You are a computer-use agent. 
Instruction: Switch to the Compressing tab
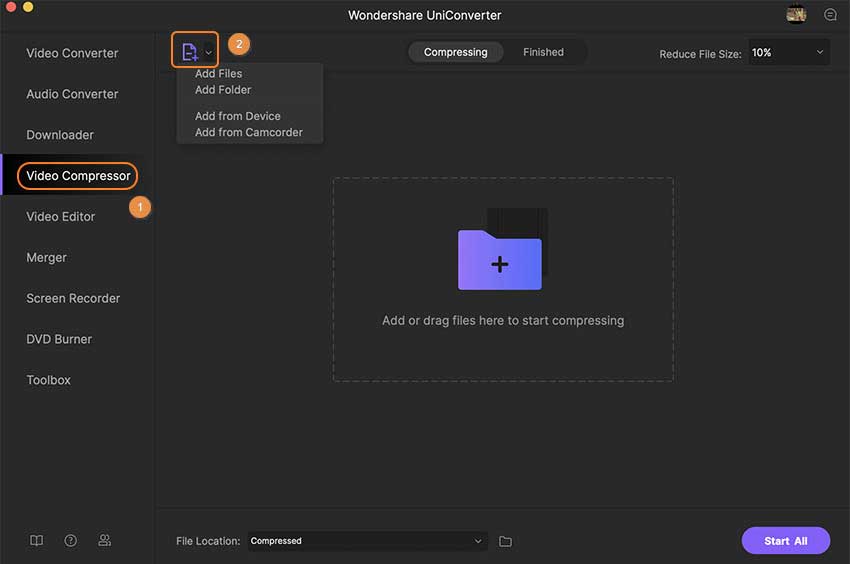455,52
